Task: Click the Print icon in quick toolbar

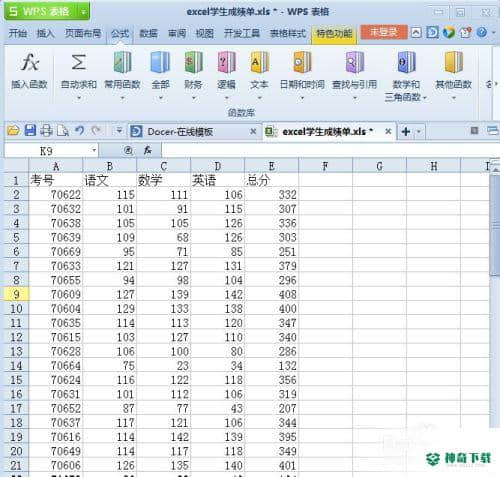Action: [46, 131]
